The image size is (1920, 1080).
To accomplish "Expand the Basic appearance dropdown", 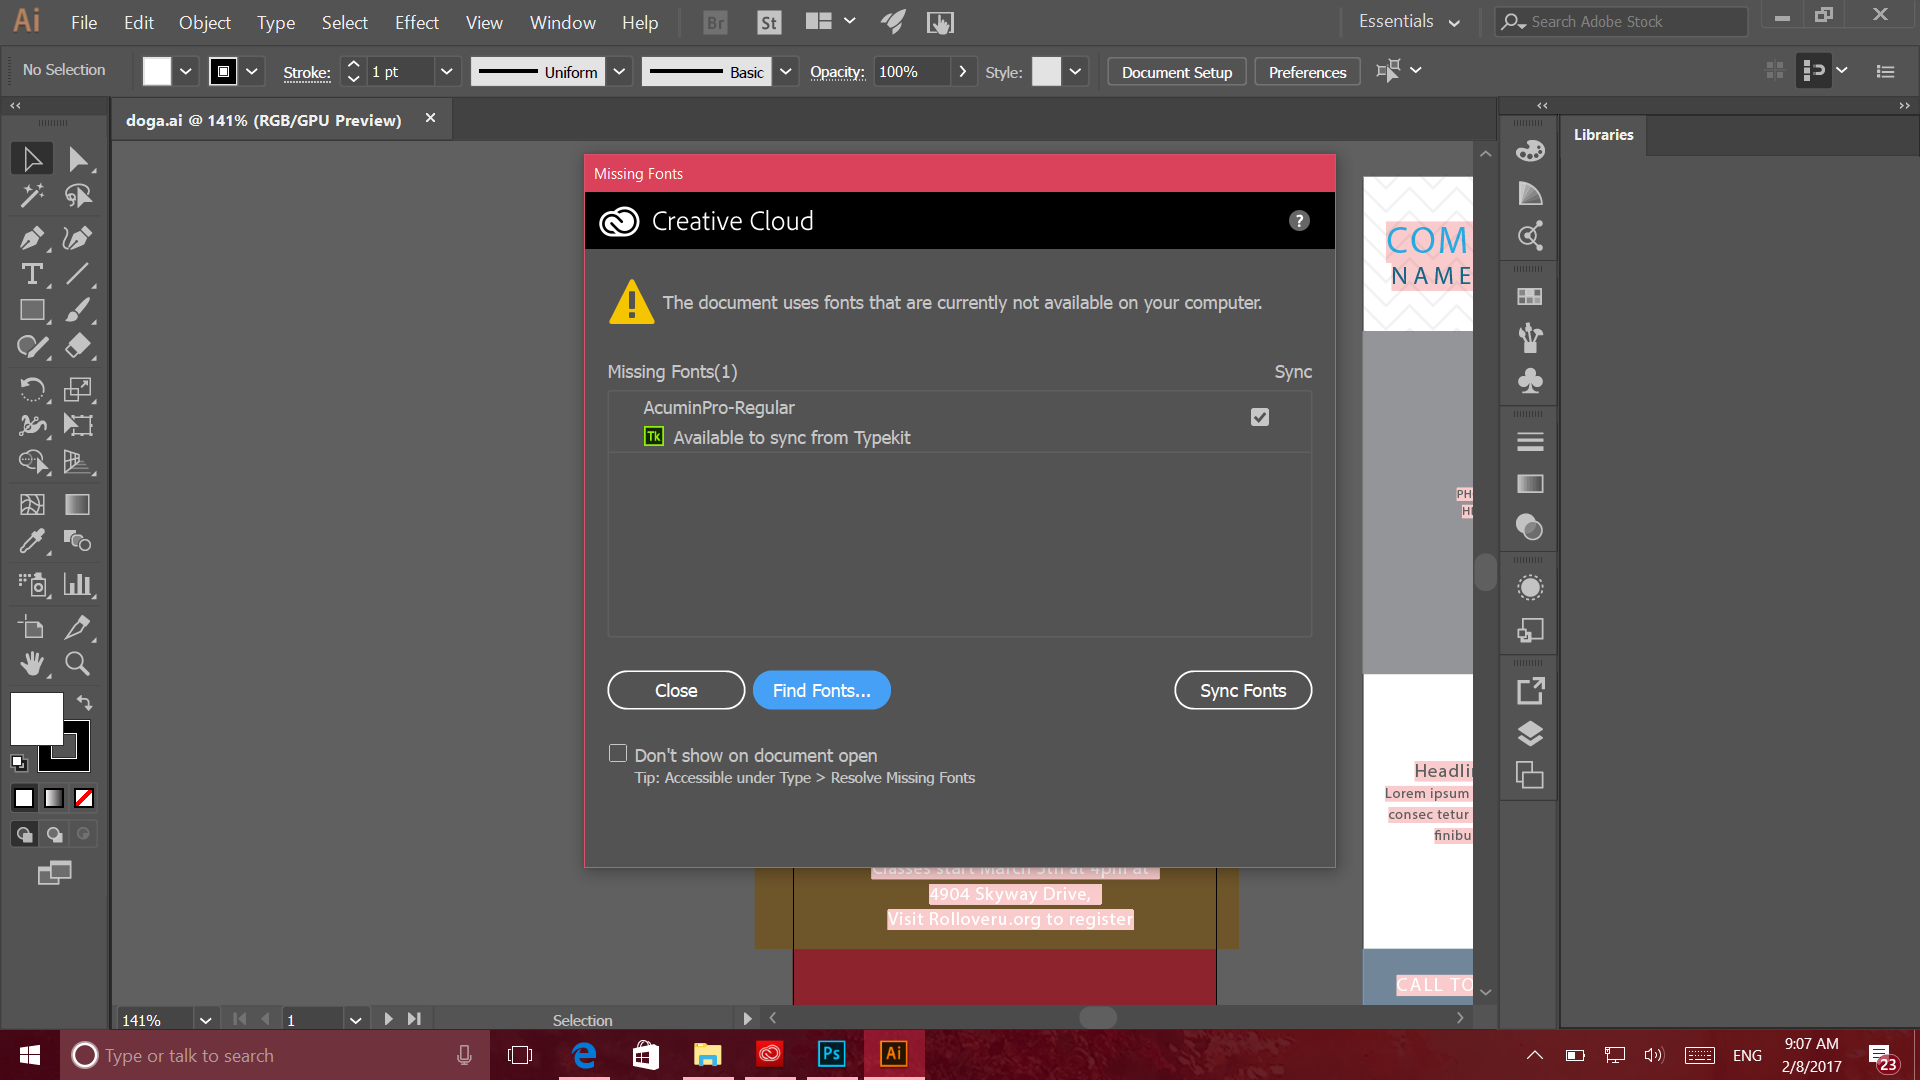I will (787, 71).
